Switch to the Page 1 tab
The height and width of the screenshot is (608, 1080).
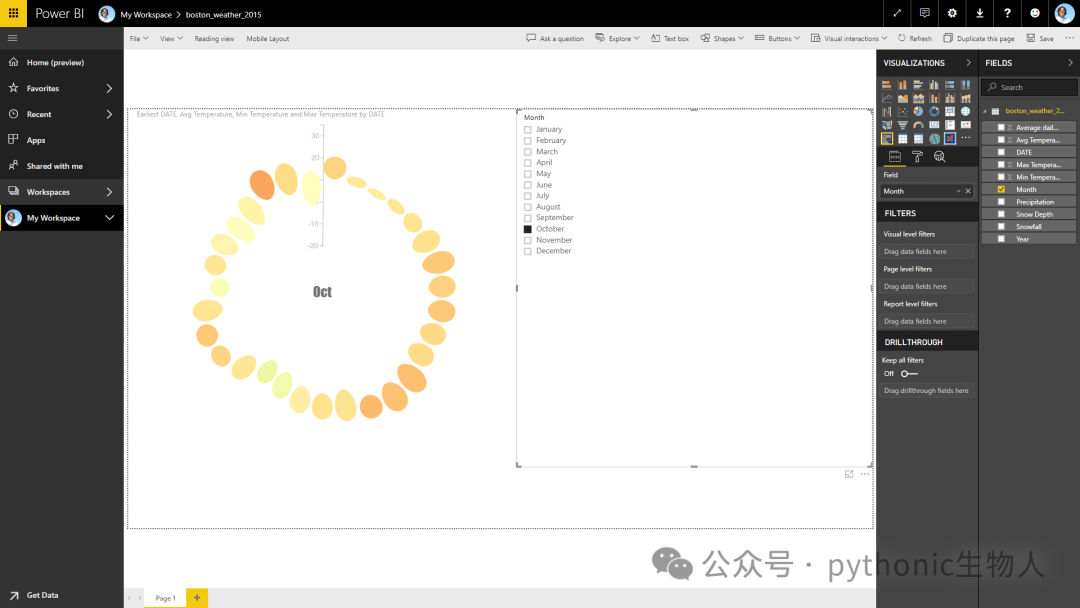click(165, 598)
